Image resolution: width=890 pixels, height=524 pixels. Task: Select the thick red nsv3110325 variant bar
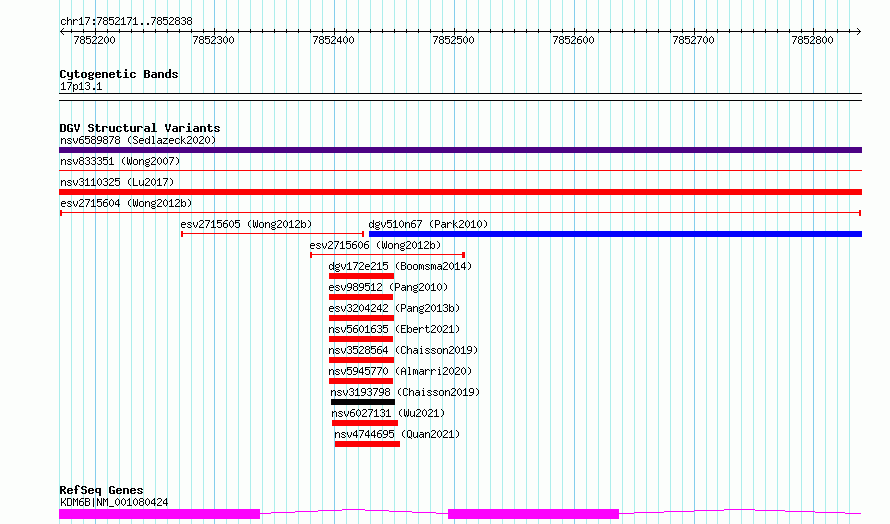point(460,192)
